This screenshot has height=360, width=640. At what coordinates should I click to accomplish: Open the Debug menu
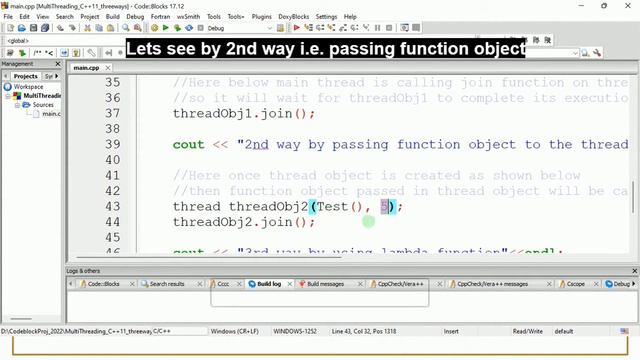pyautogui.click(x=135, y=16)
